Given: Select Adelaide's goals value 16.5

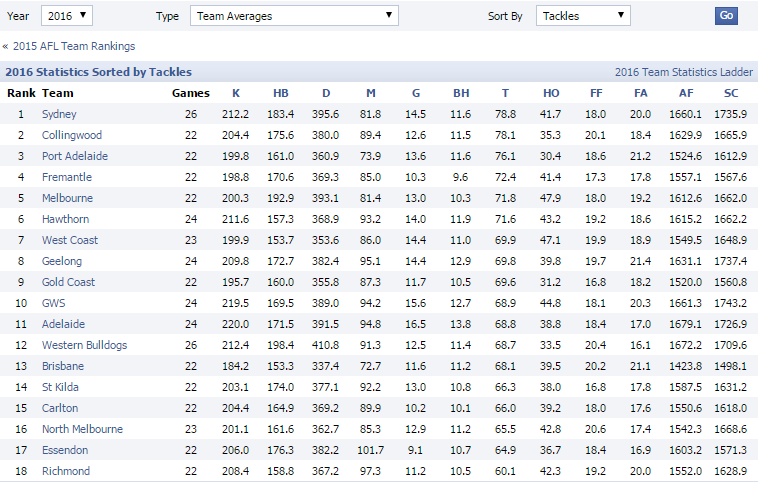Looking at the screenshot, I should click(x=415, y=324).
